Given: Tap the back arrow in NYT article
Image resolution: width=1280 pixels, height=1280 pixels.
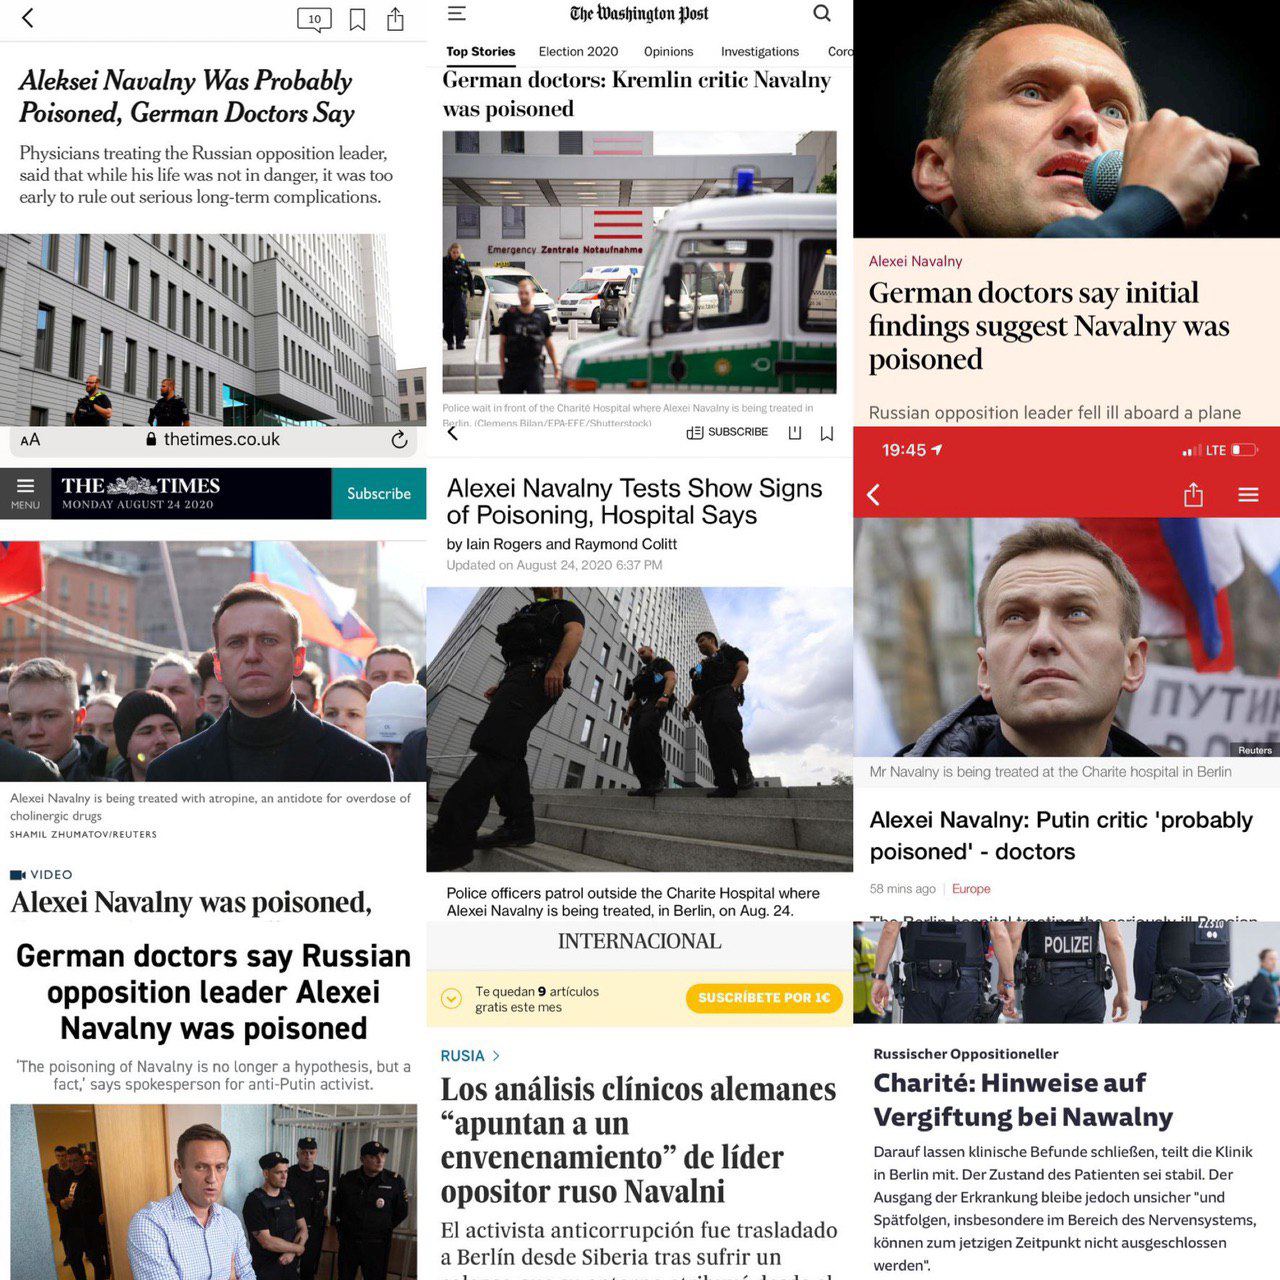Looking at the screenshot, I should click(x=28, y=18).
